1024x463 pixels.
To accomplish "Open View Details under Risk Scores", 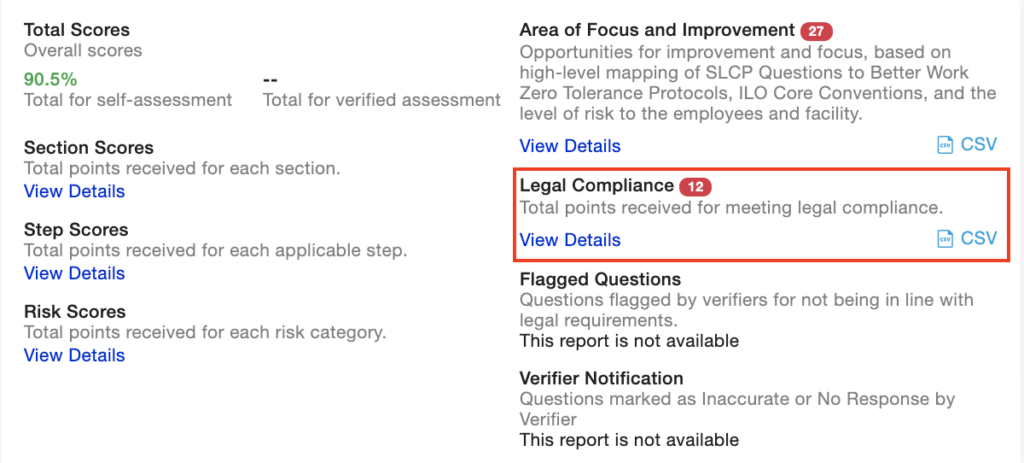I will 74,355.
